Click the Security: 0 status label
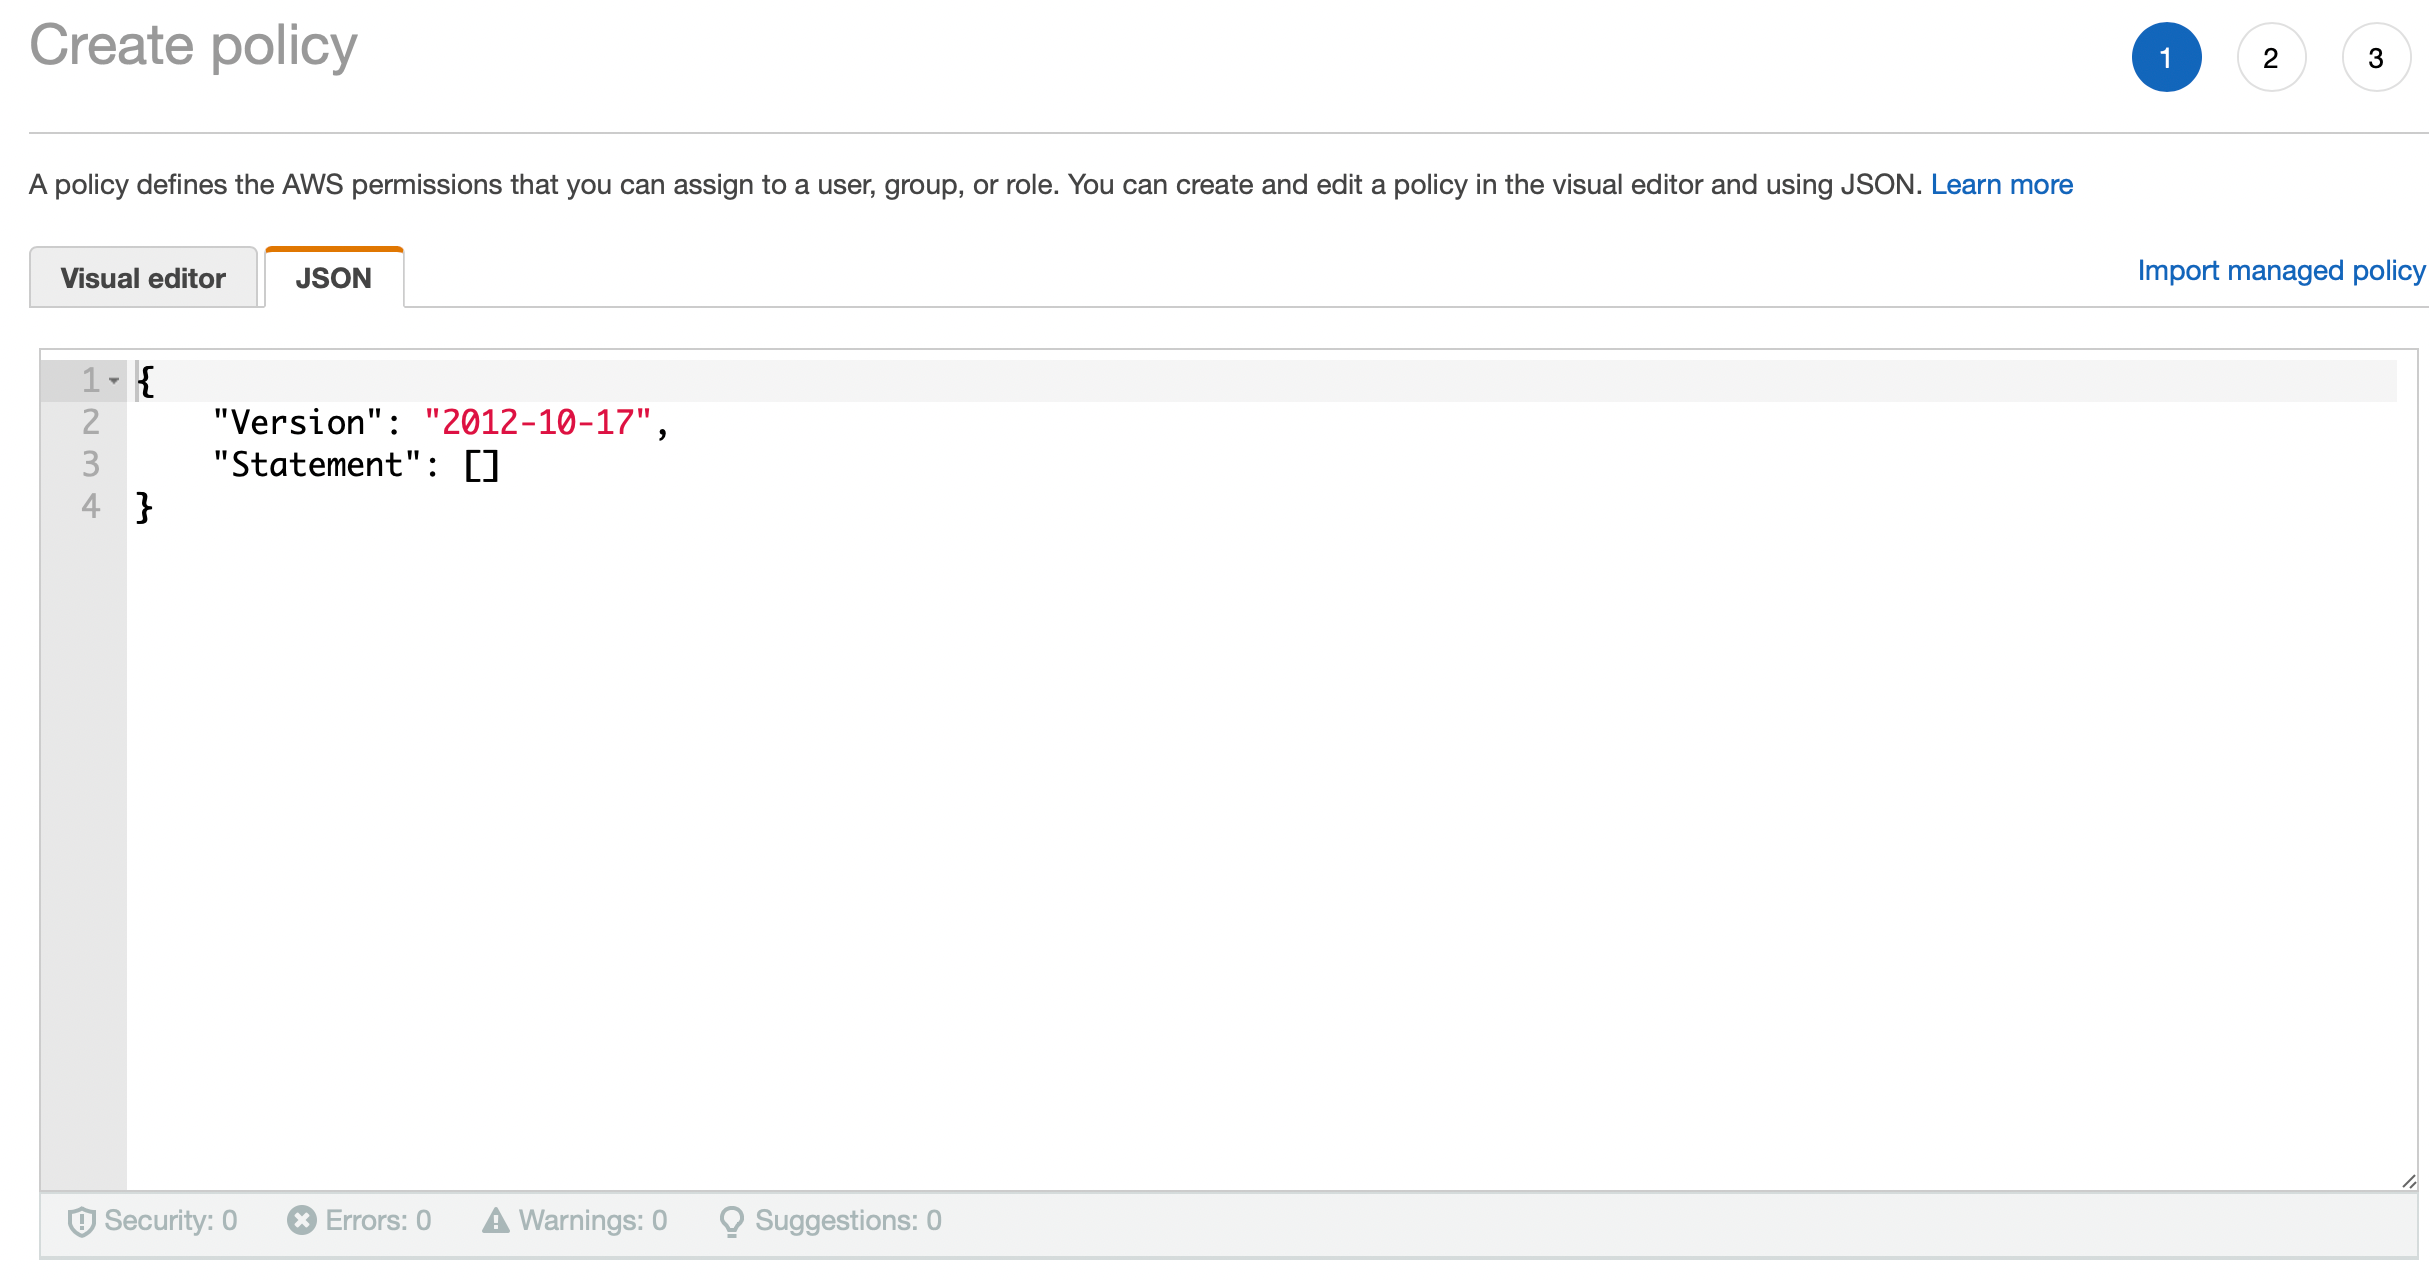 (x=170, y=1220)
